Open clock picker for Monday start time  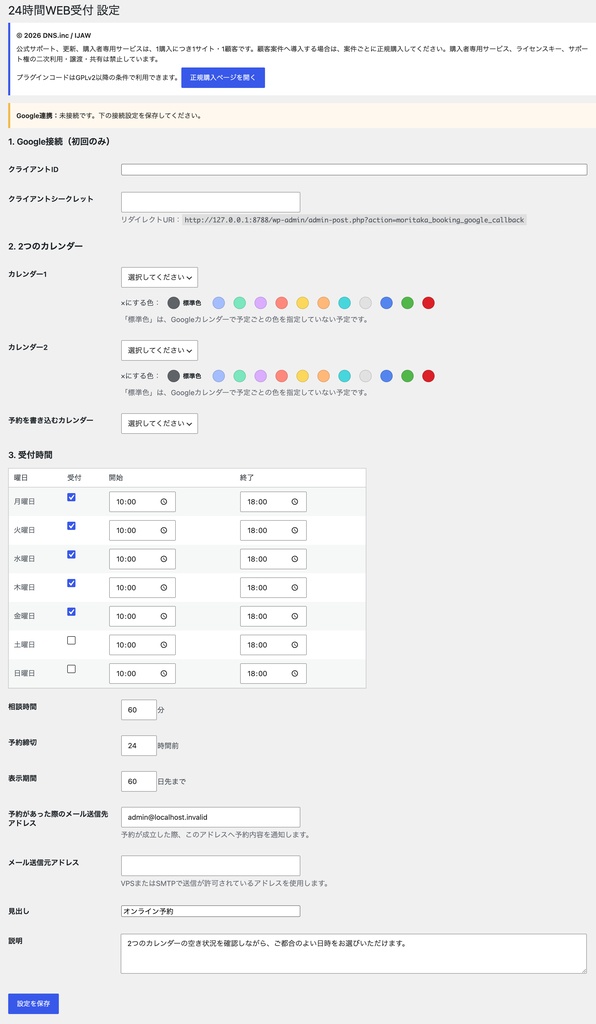click(x=164, y=502)
